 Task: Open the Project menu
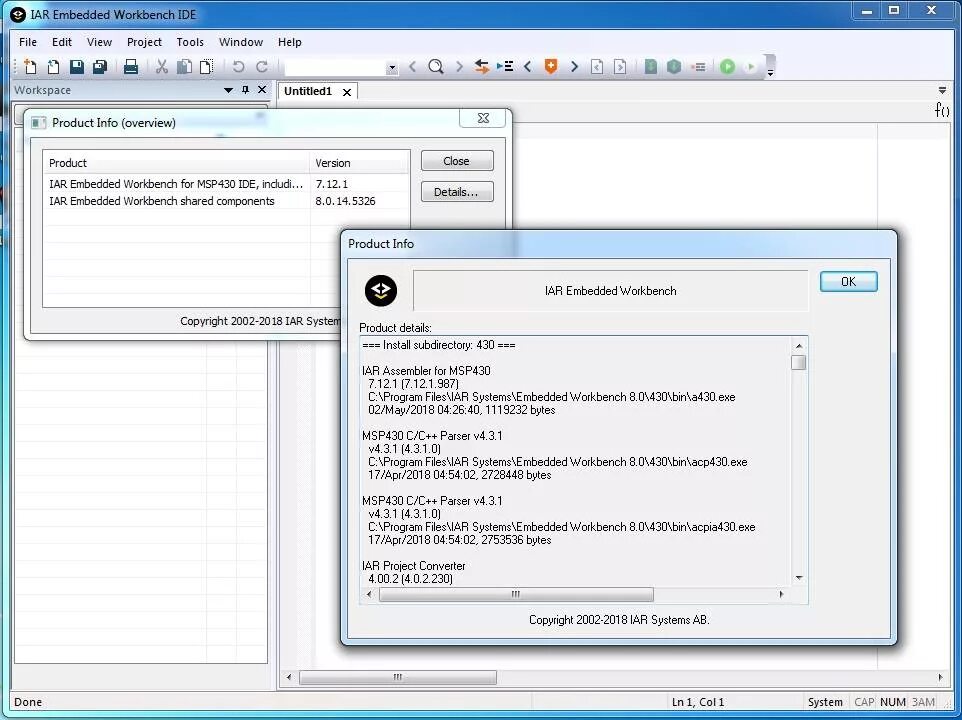coord(144,42)
